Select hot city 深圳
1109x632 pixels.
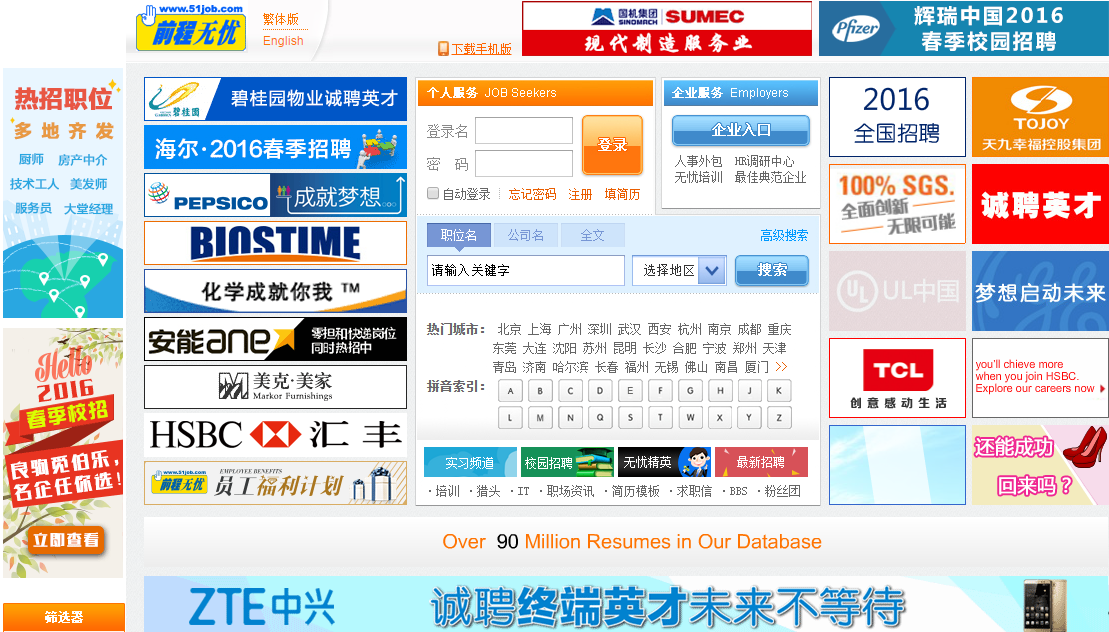599,329
